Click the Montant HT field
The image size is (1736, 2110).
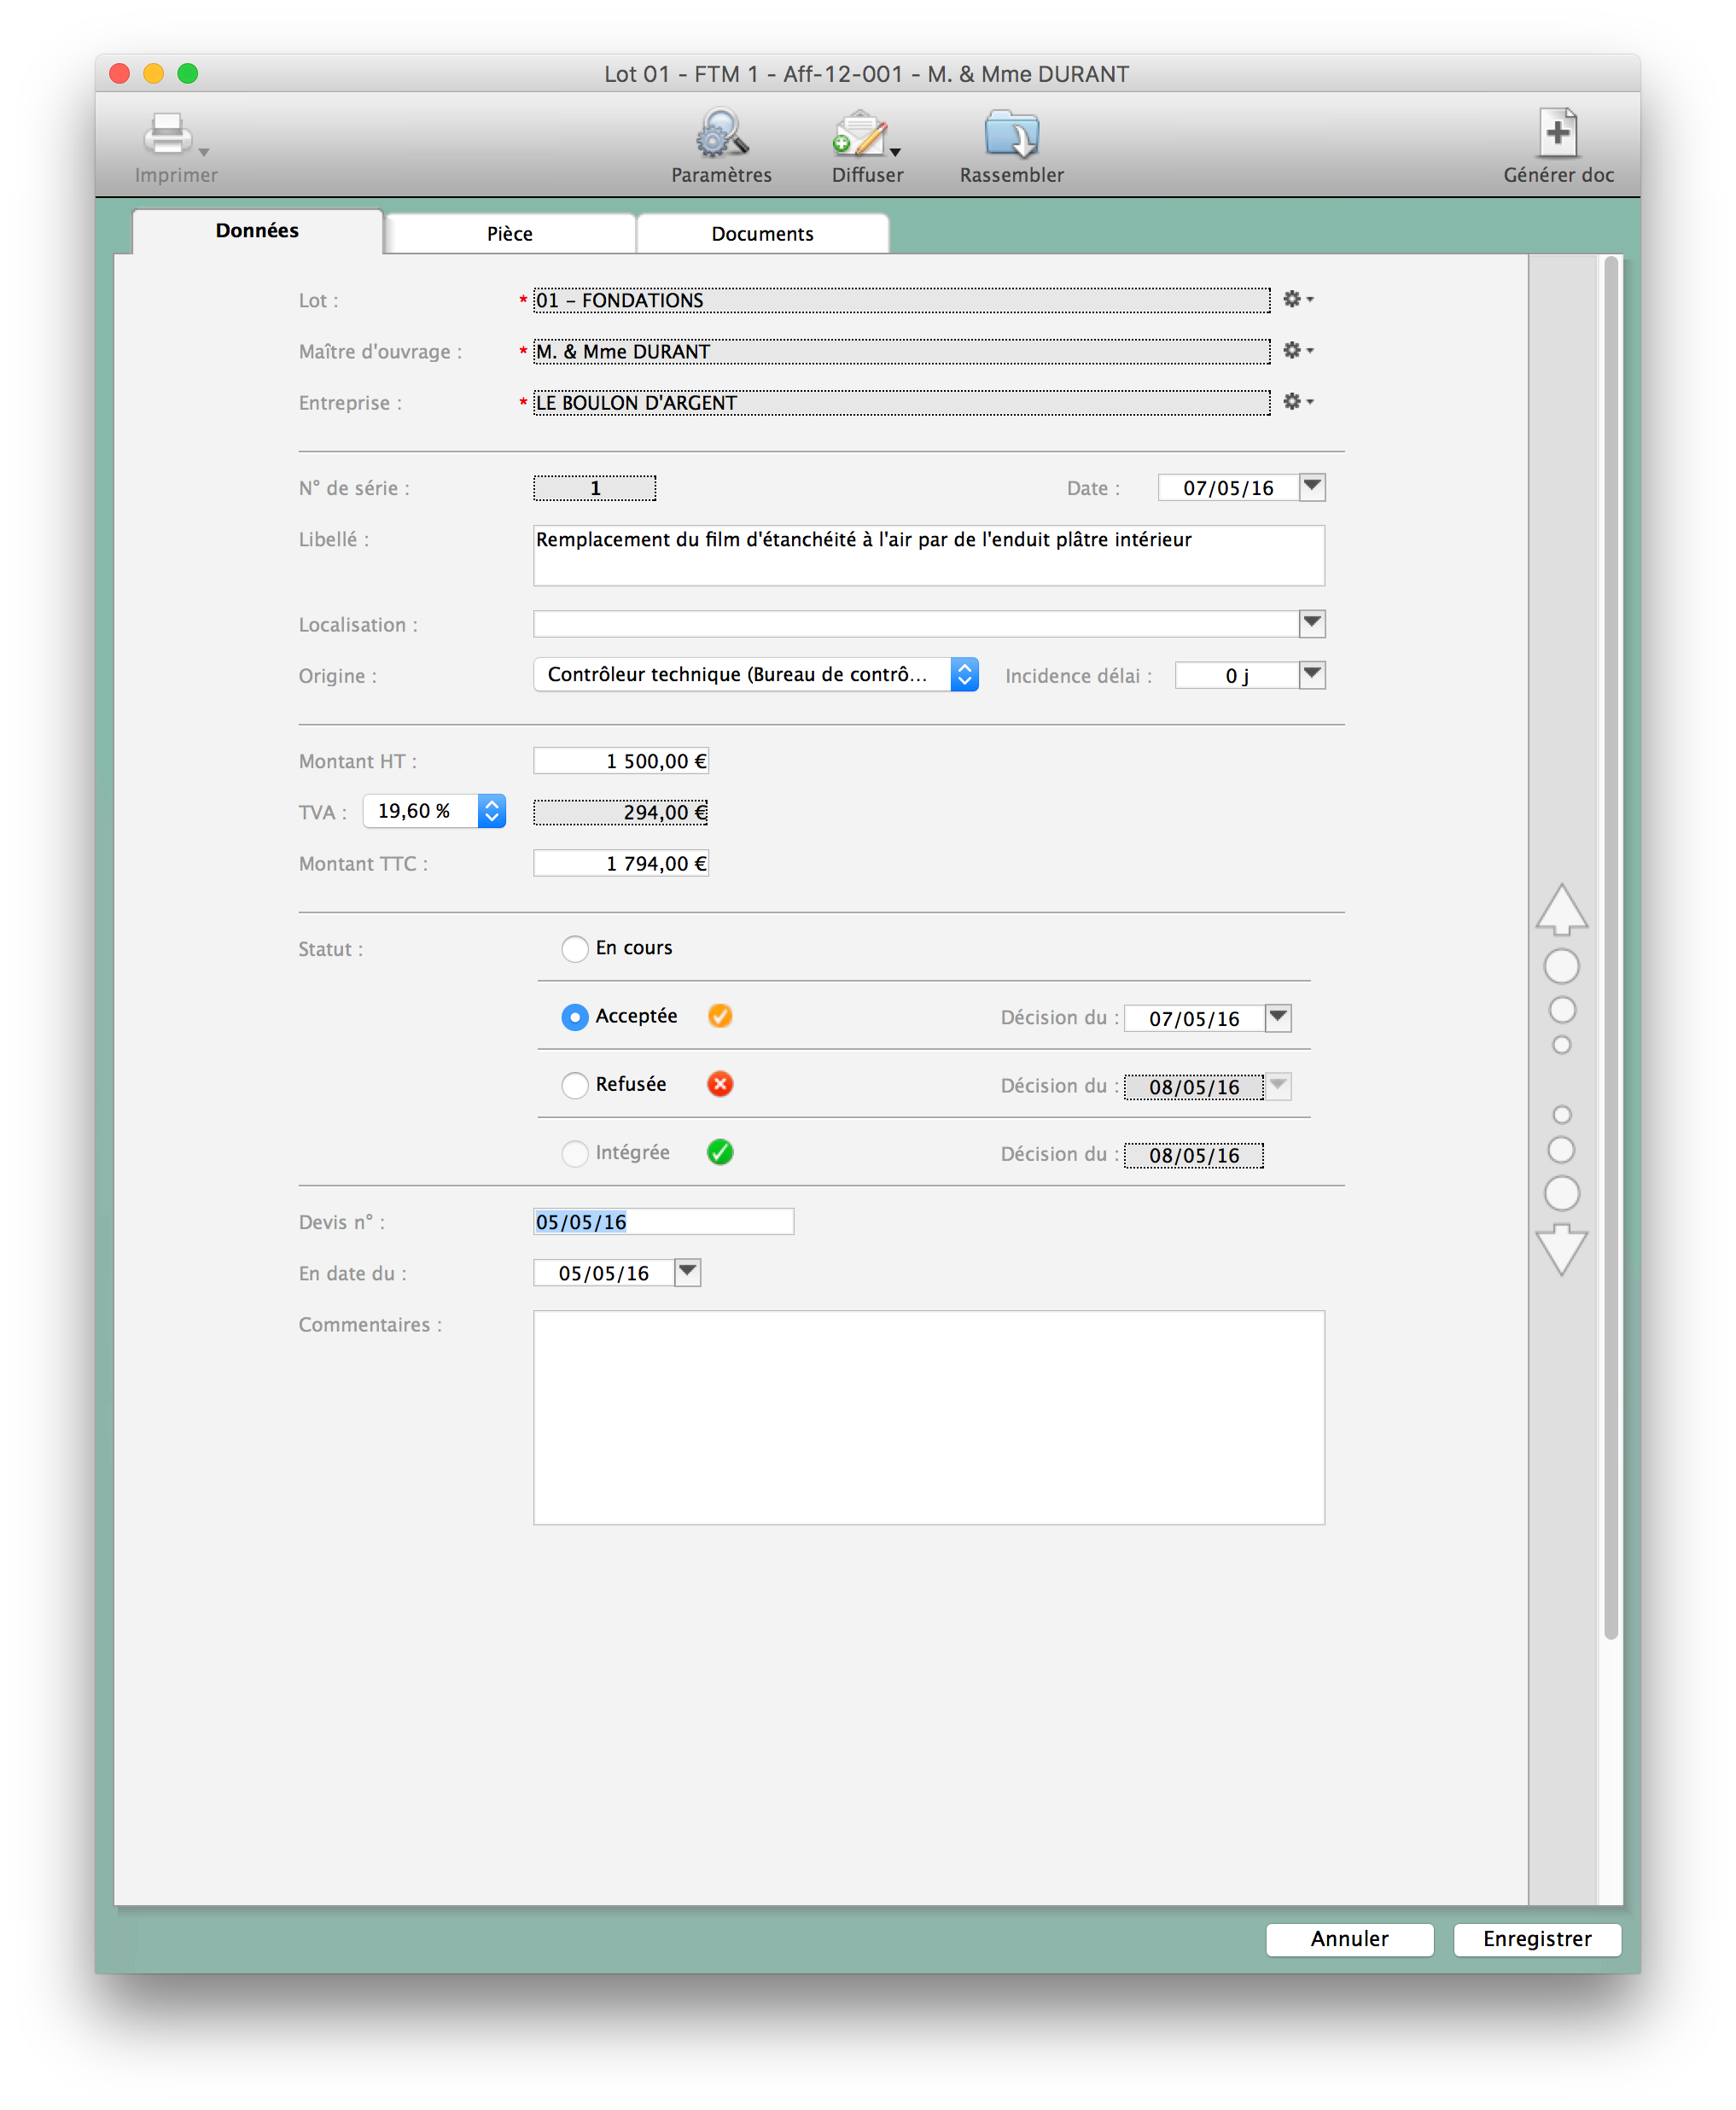point(621,761)
